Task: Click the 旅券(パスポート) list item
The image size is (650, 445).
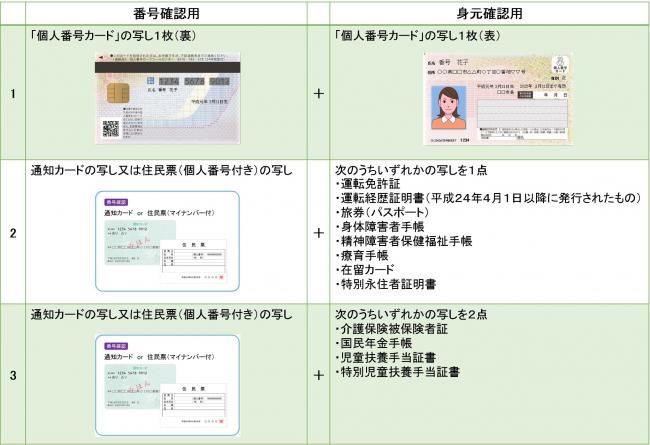Action: click(x=382, y=212)
